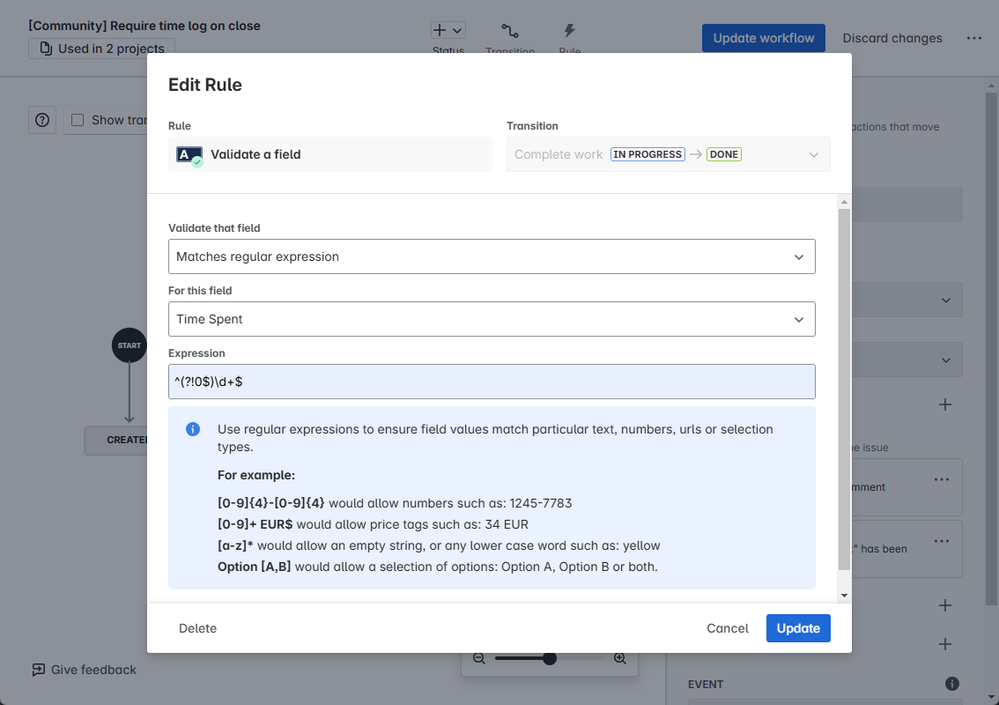
Task: Expand the upper chevron section in side panel
Action: tap(946, 301)
